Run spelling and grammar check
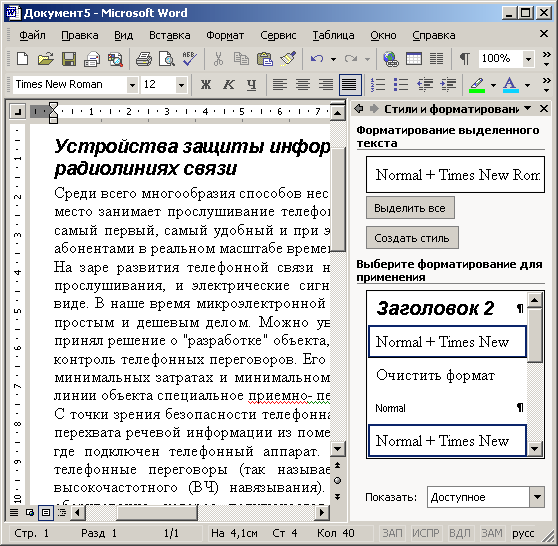The height and width of the screenshot is (546, 558). tap(189, 59)
